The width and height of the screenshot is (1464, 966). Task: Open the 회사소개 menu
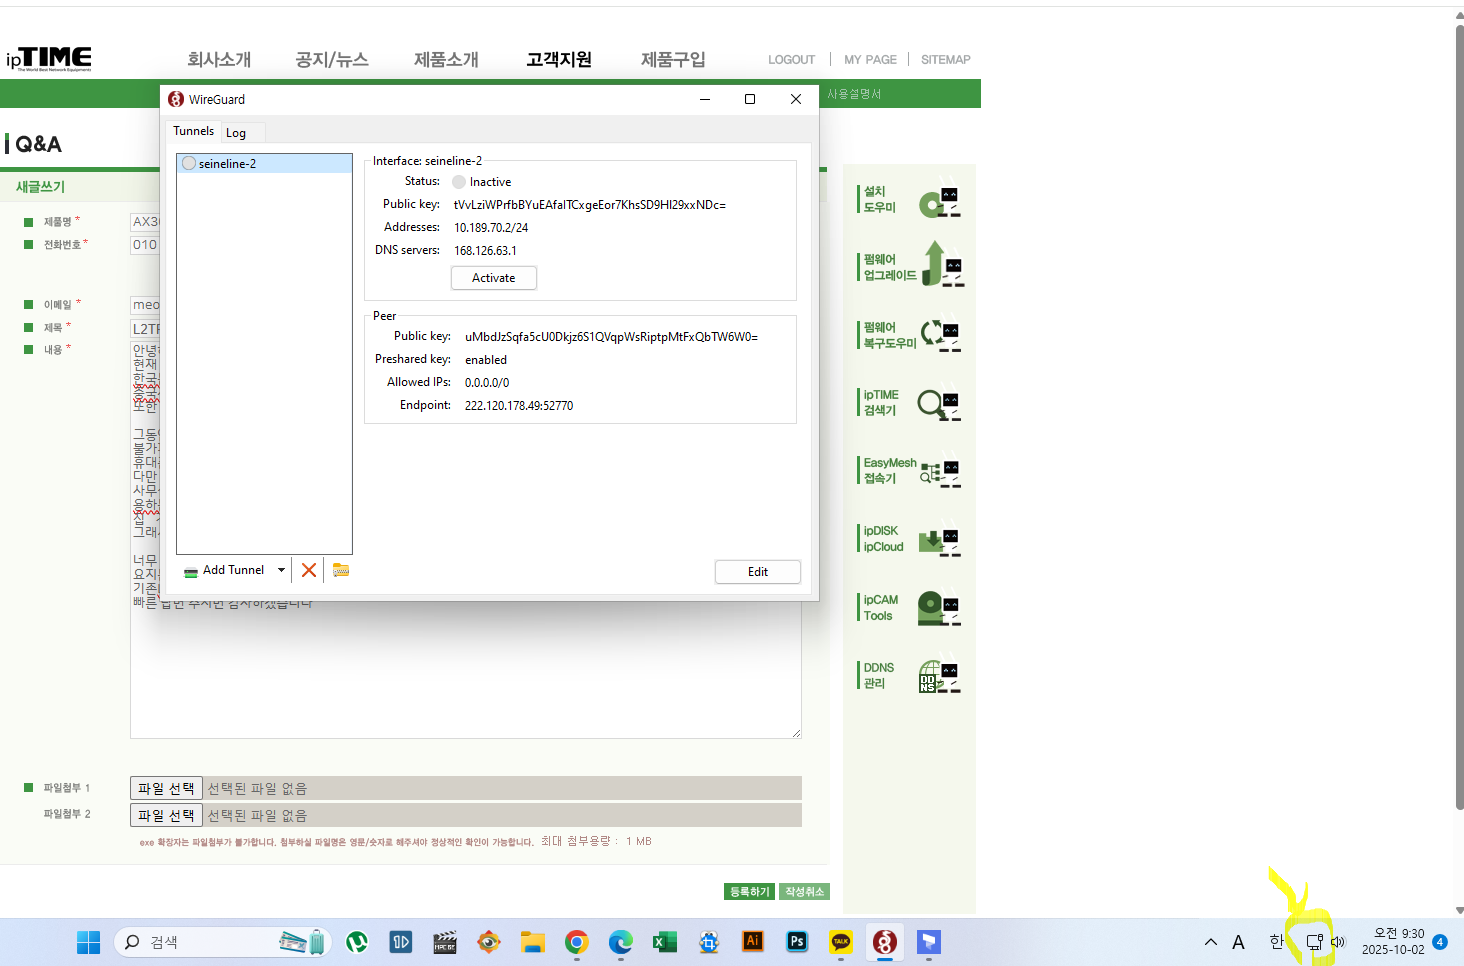(219, 59)
